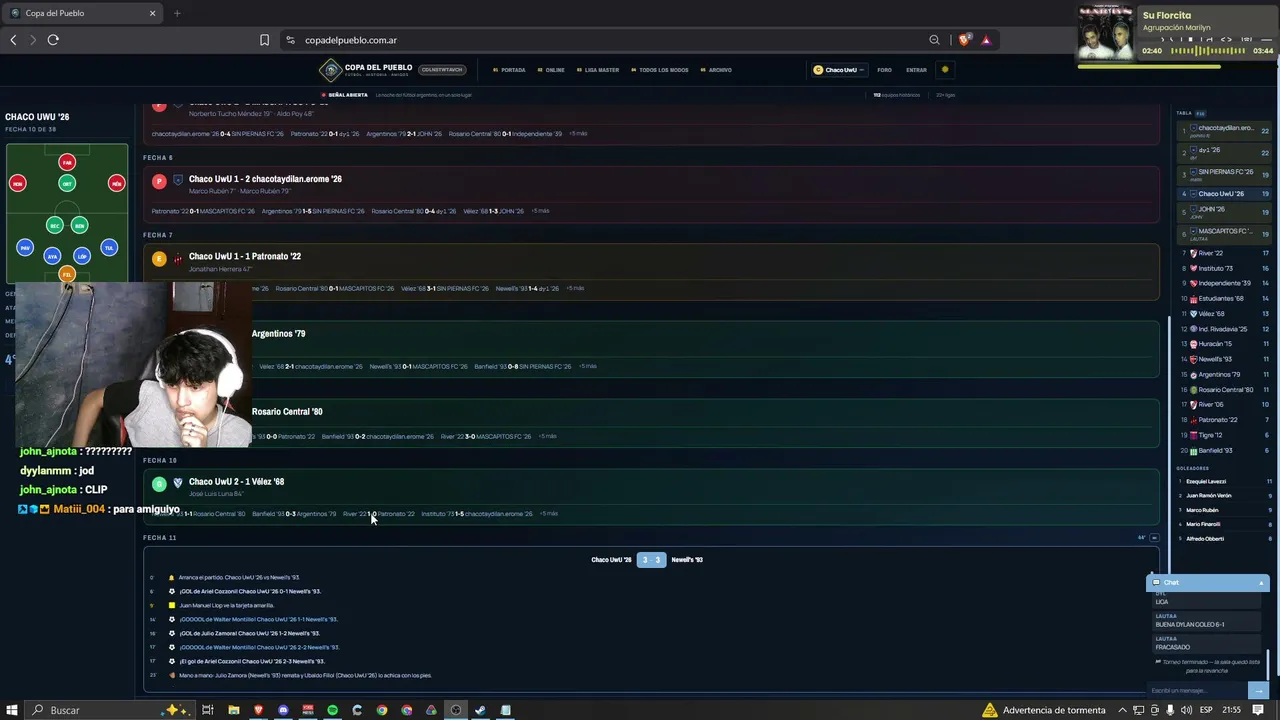Image resolution: width=1280 pixels, height=720 pixels.
Task: Open the Brave Shields icon
Action: point(965,40)
